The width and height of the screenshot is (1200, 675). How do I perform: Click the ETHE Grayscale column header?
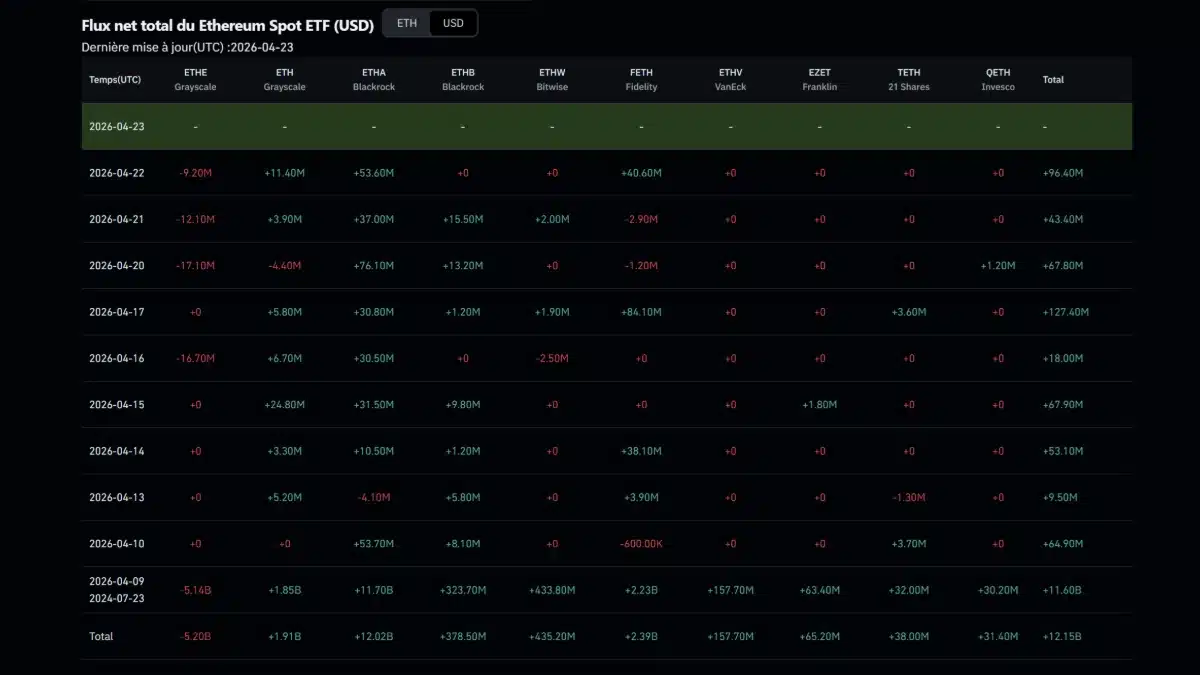pos(195,79)
